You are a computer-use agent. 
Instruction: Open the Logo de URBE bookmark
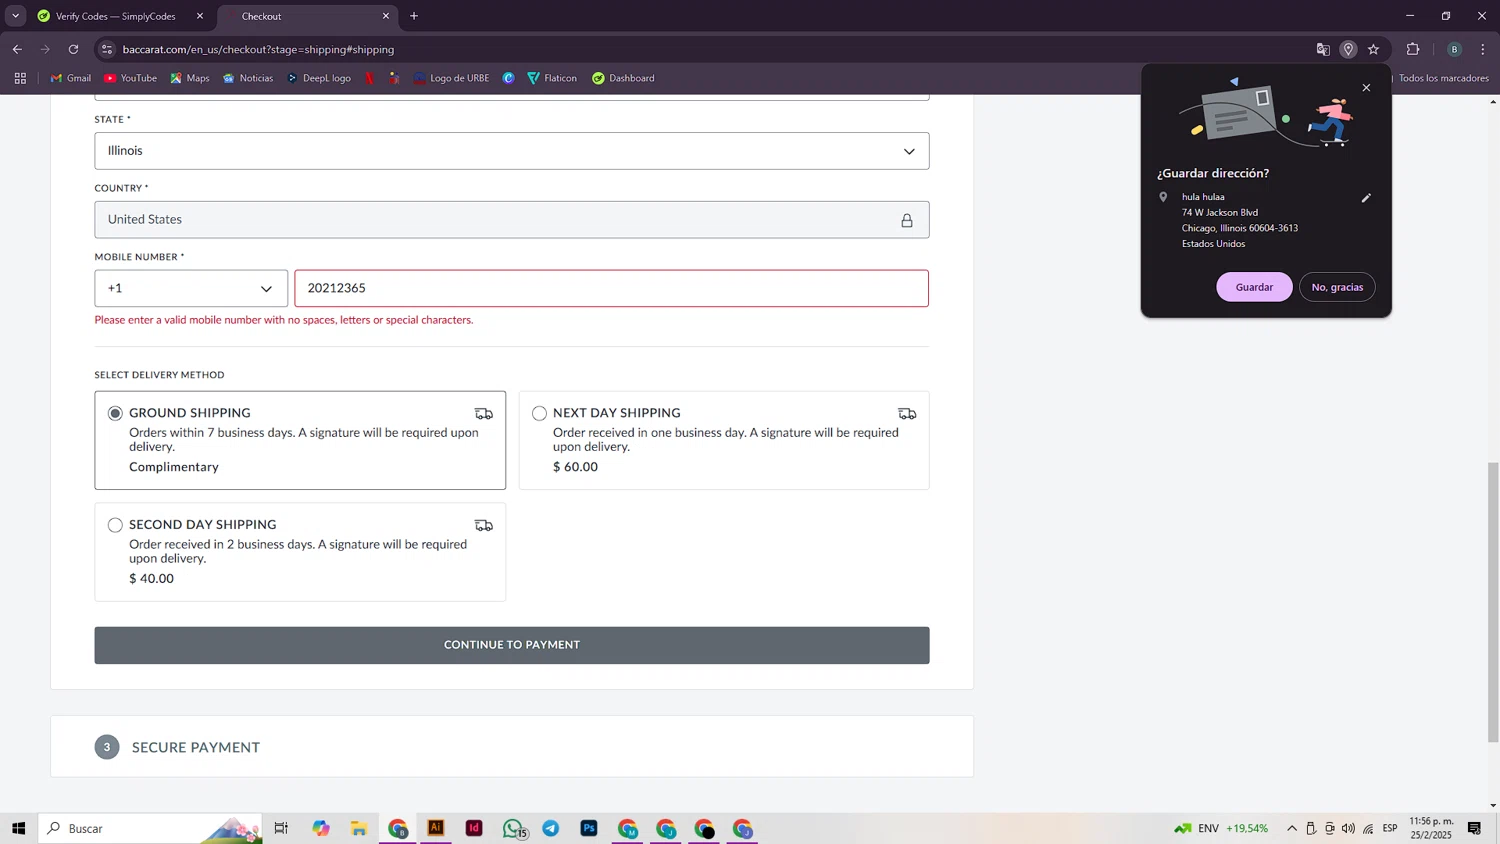(x=451, y=78)
